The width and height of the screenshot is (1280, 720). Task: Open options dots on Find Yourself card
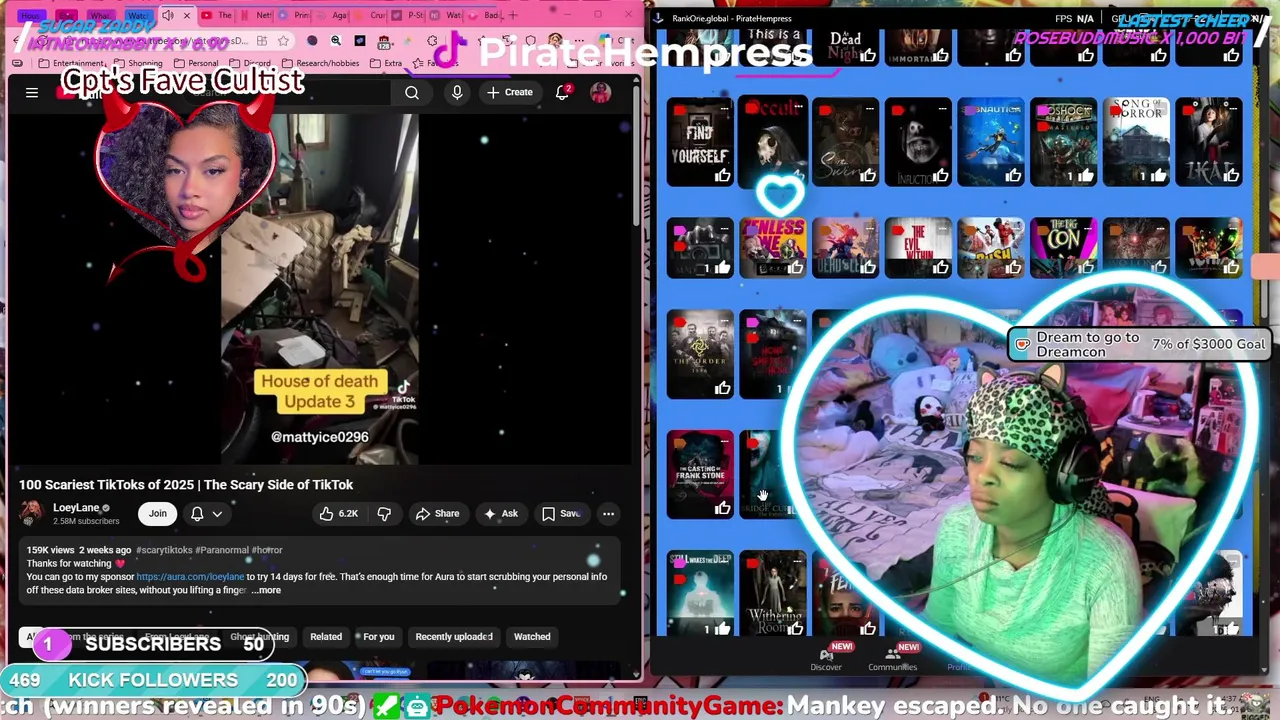coord(724,108)
